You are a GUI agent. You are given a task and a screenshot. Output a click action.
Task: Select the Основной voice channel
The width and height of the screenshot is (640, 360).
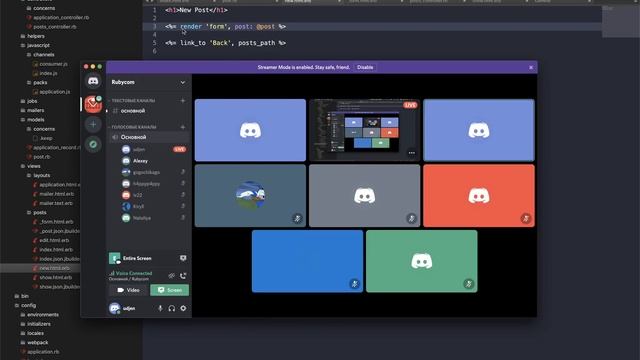[x=149, y=137]
